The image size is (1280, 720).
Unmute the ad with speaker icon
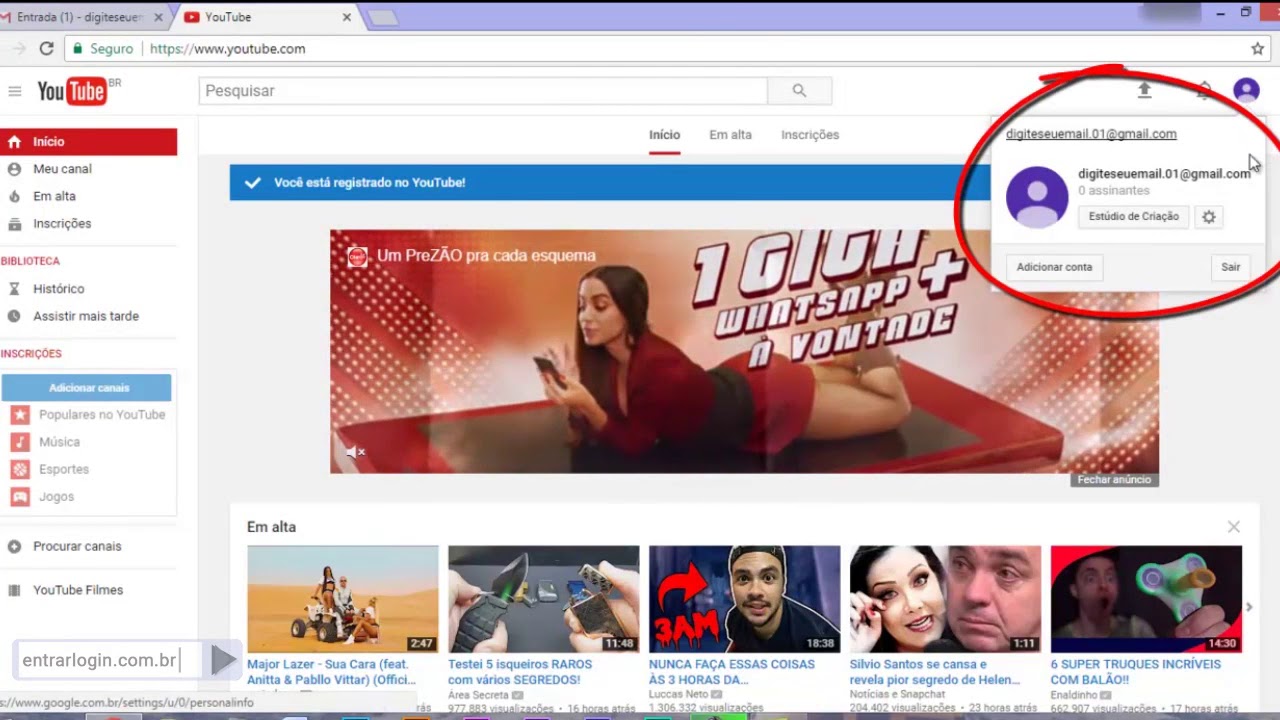point(355,452)
